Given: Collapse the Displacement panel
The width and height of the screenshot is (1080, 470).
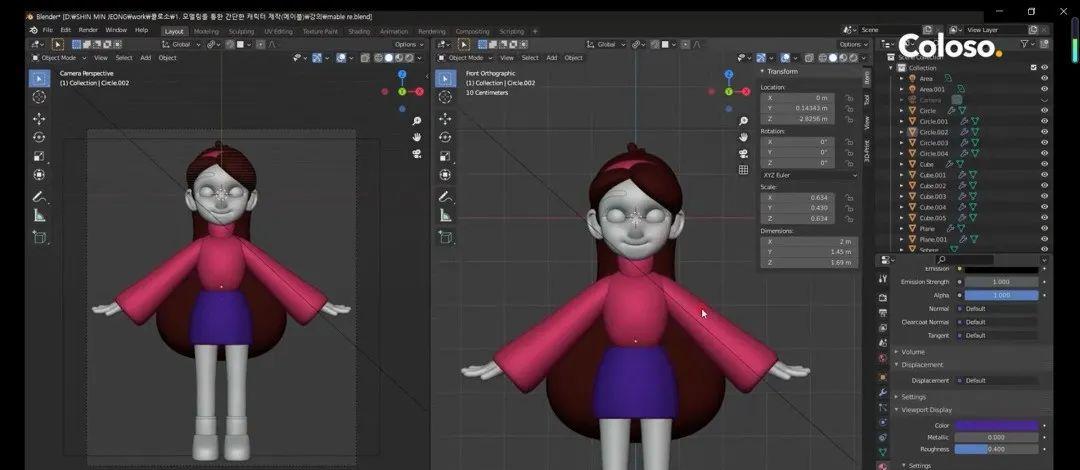Looking at the screenshot, I should [x=922, y=365].
